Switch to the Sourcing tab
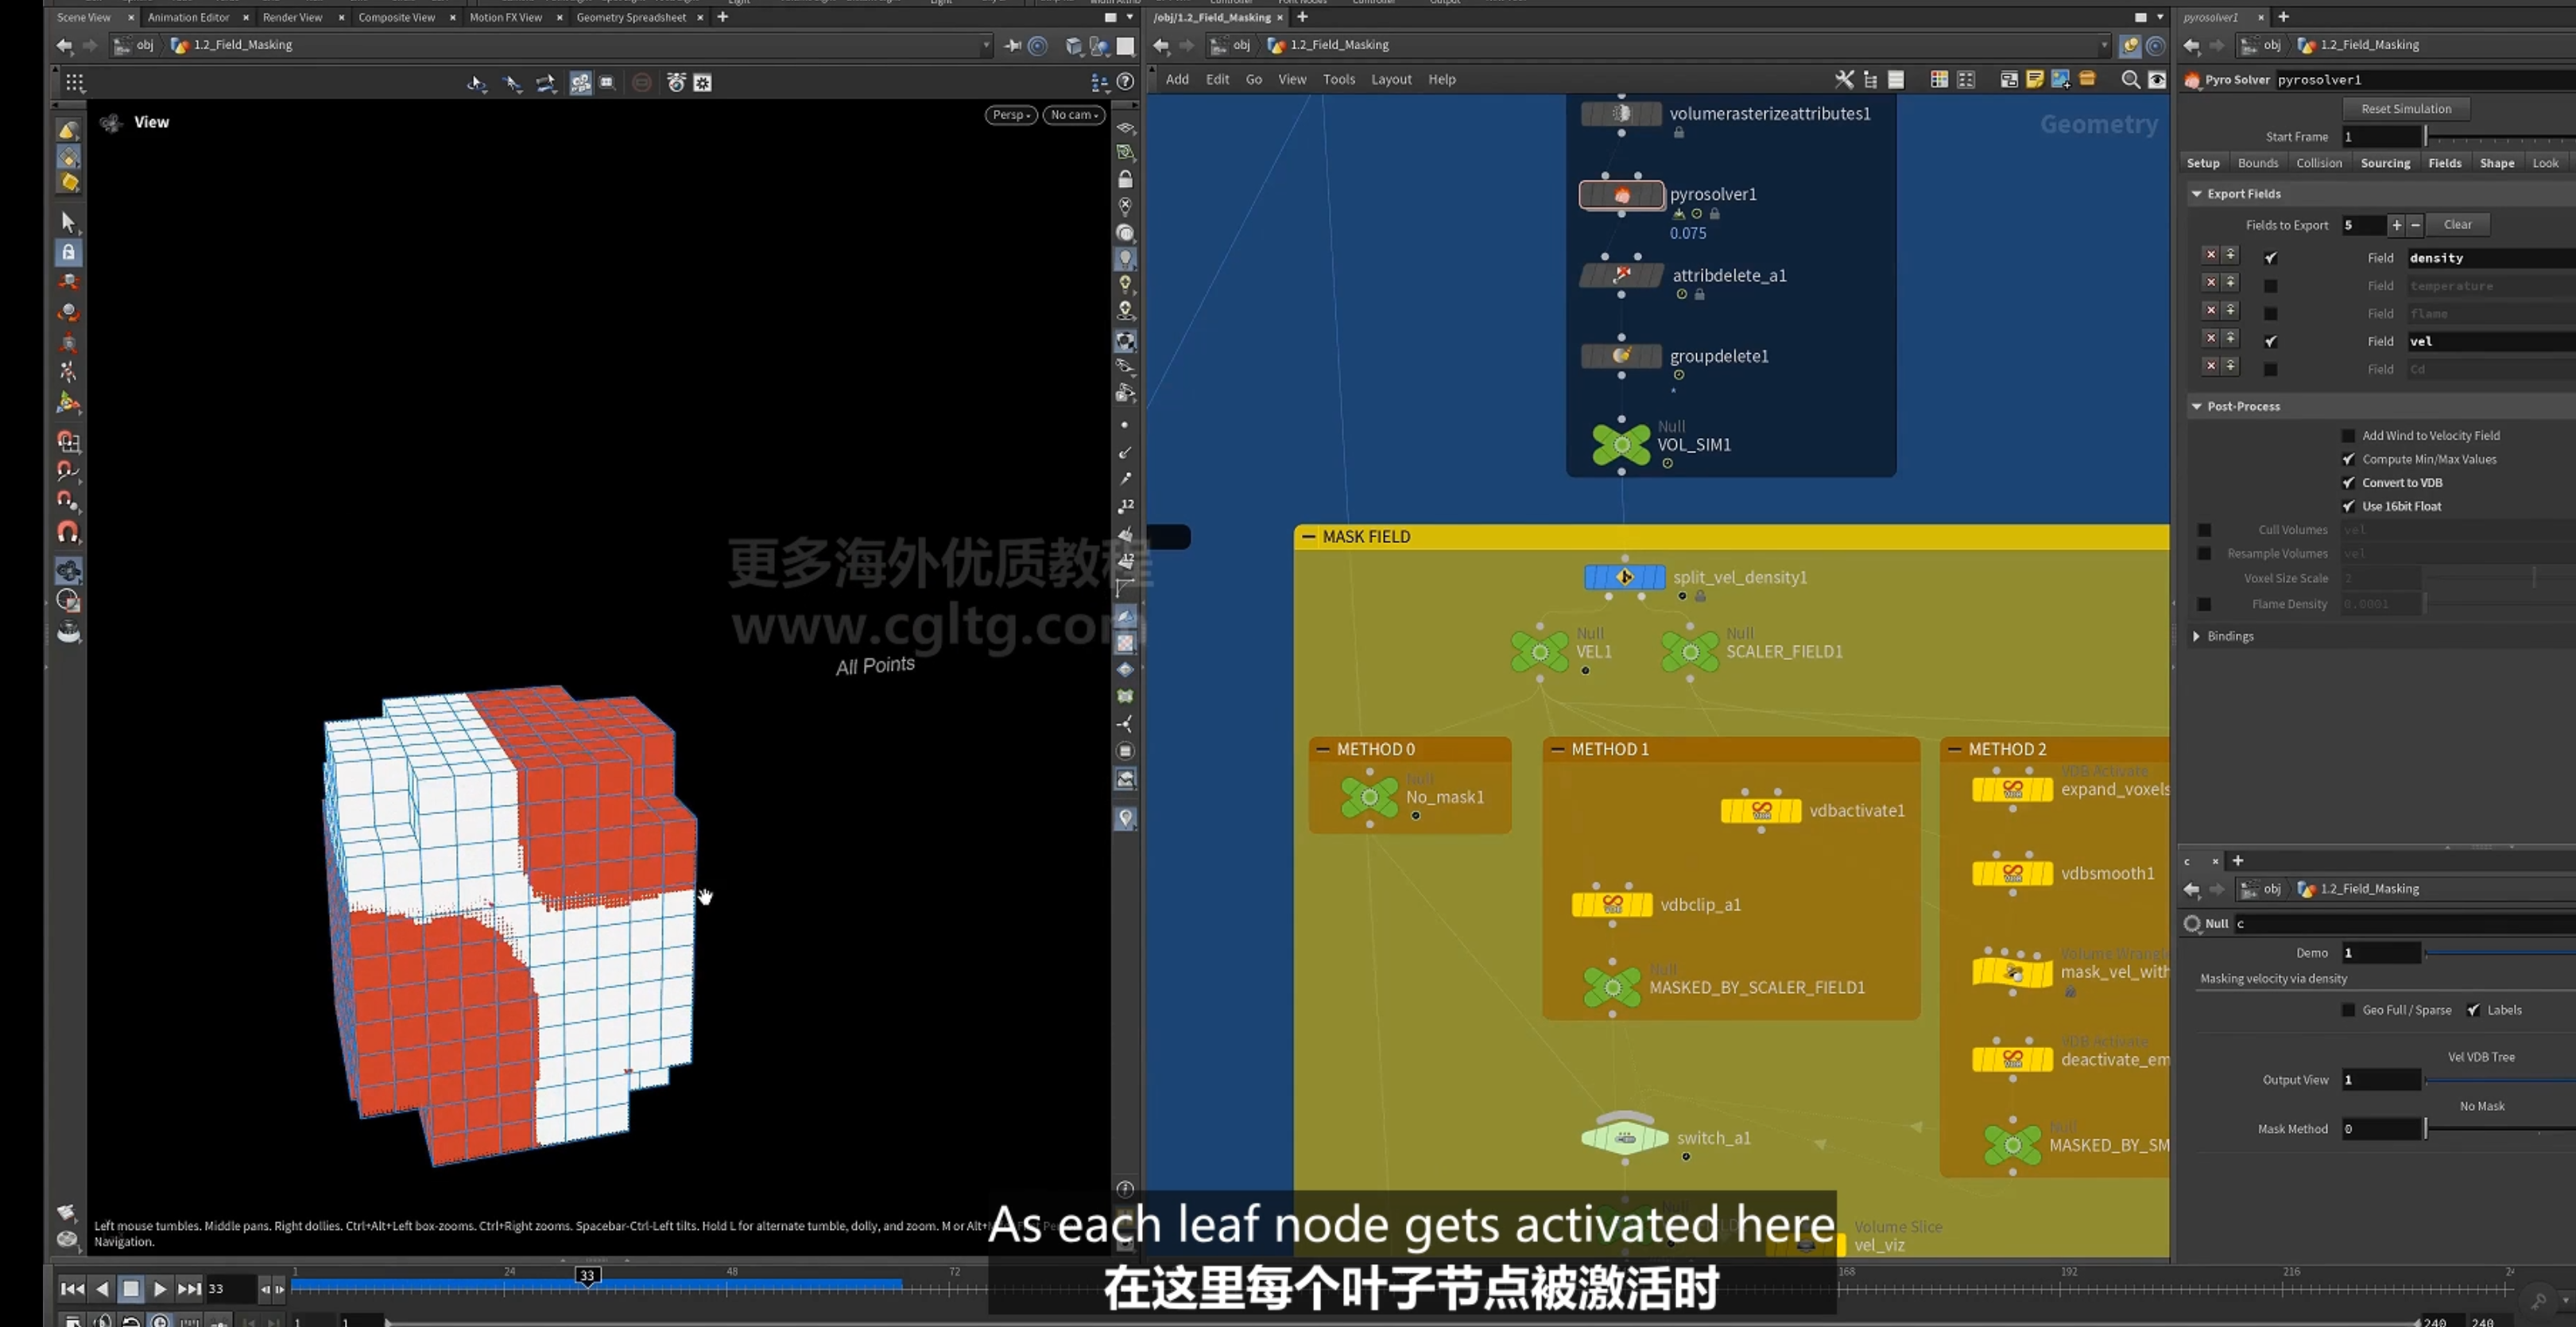Image resolution: width=2576 pixels, height=1327 pixels. pyautogui.click(x=2385, y=163)
